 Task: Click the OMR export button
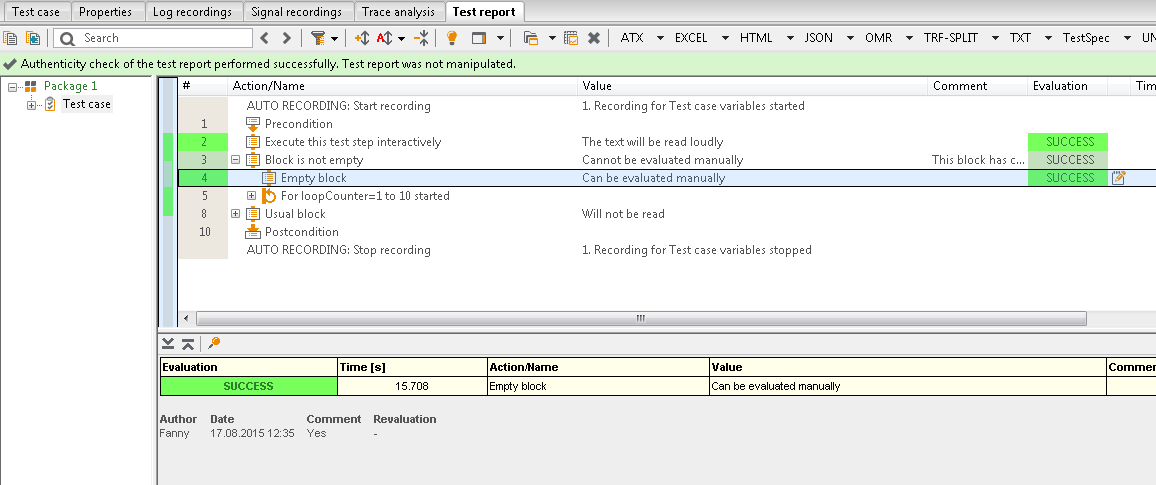878,38
